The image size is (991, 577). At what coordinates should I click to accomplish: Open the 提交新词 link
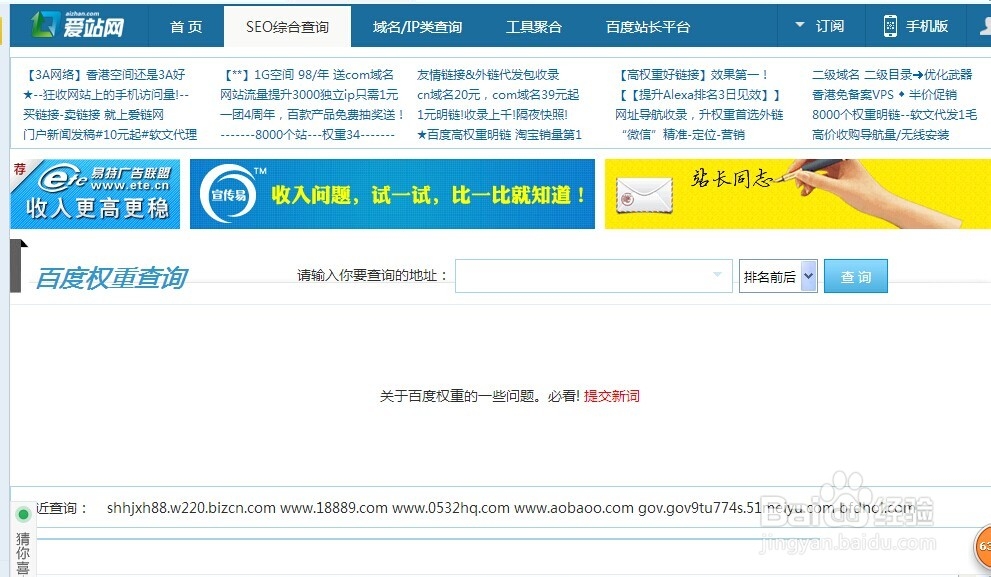pos(611,396)
